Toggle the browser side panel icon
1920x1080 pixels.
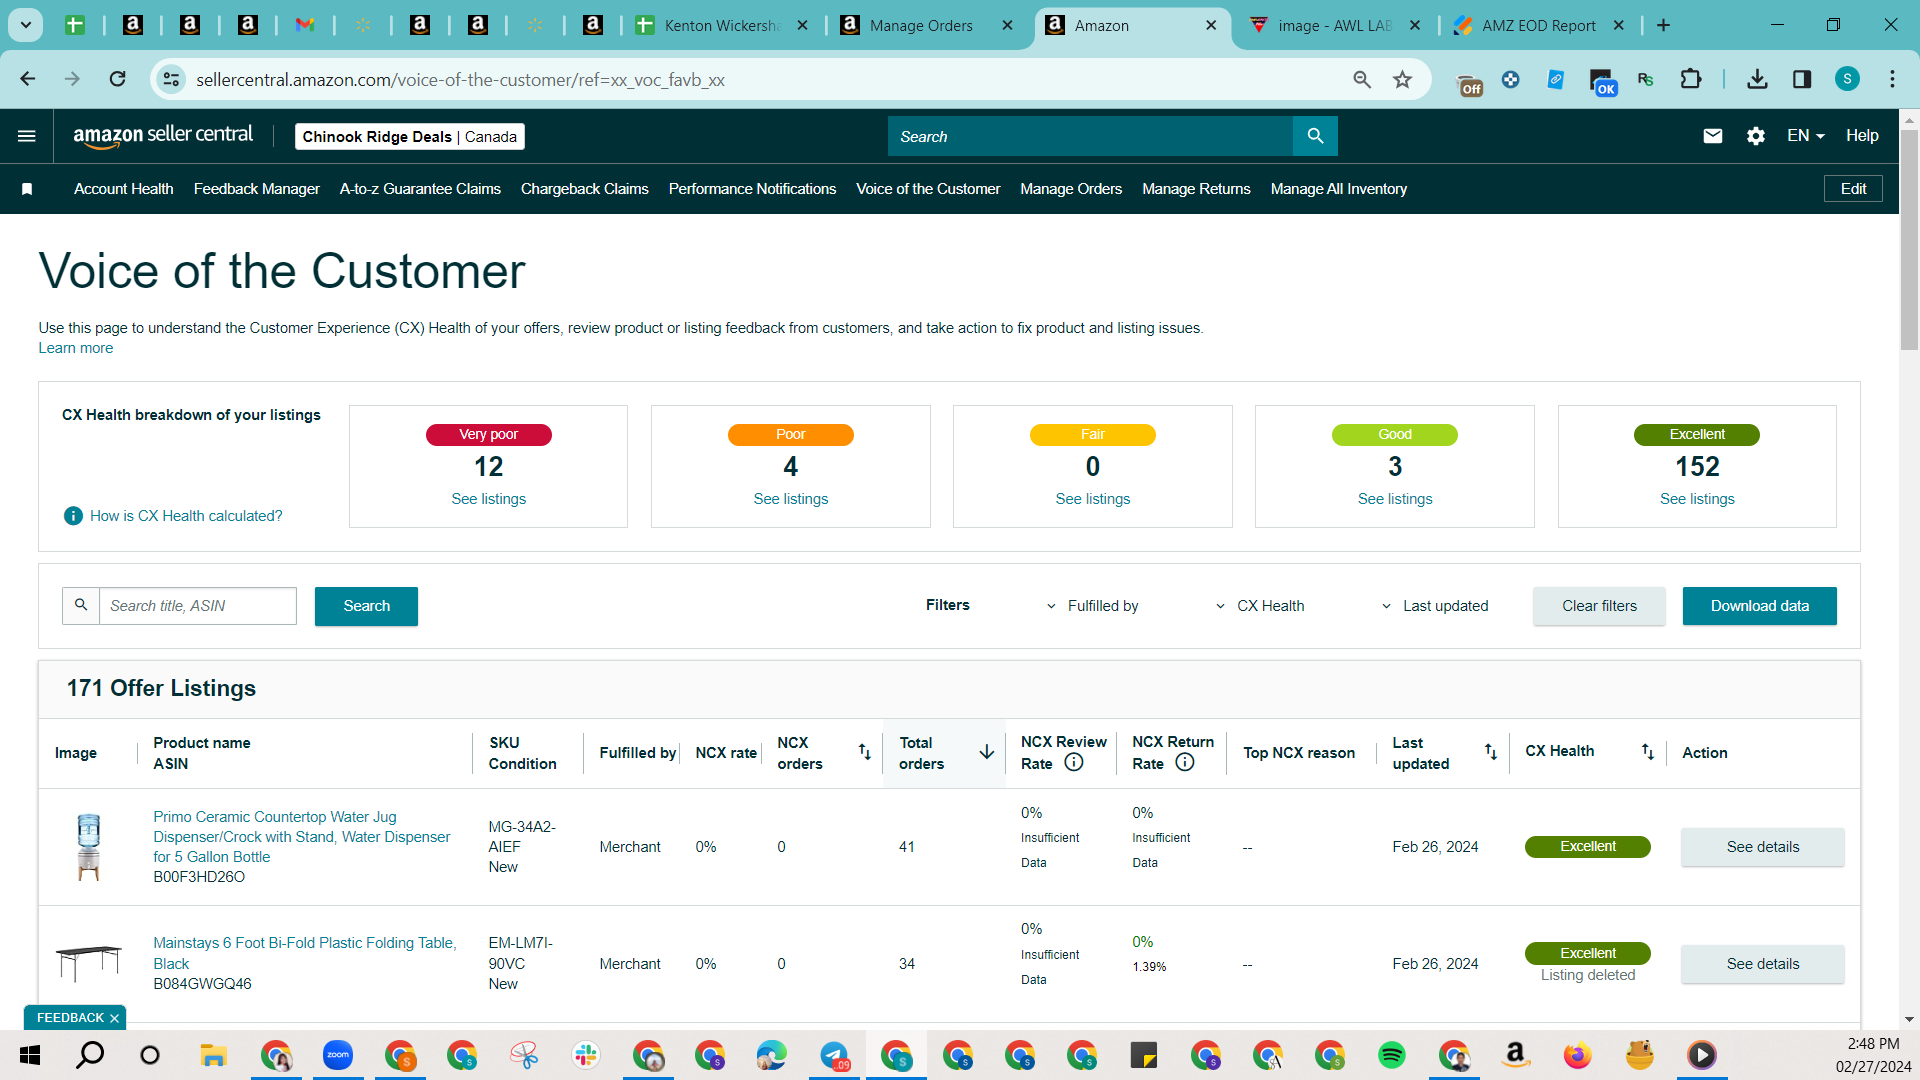[x=1802, y=79]
